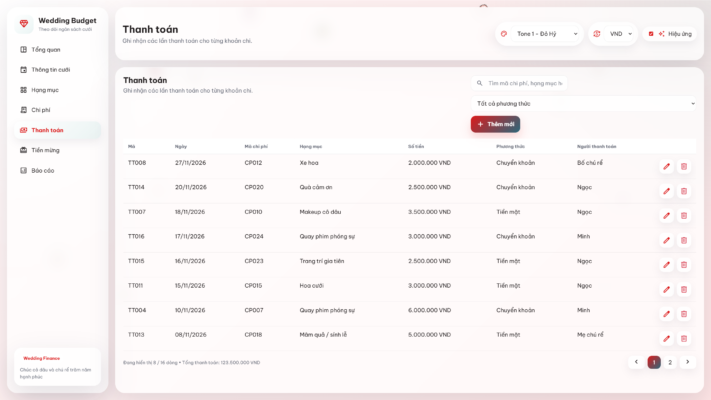Click the Thêm mới button
711x400 pixels.
click(495, 124)
